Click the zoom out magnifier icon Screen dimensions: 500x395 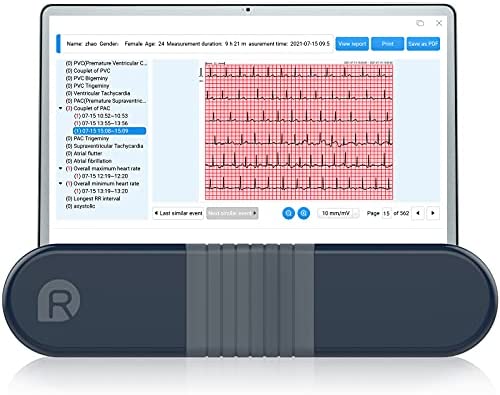[x=289, y=213]
